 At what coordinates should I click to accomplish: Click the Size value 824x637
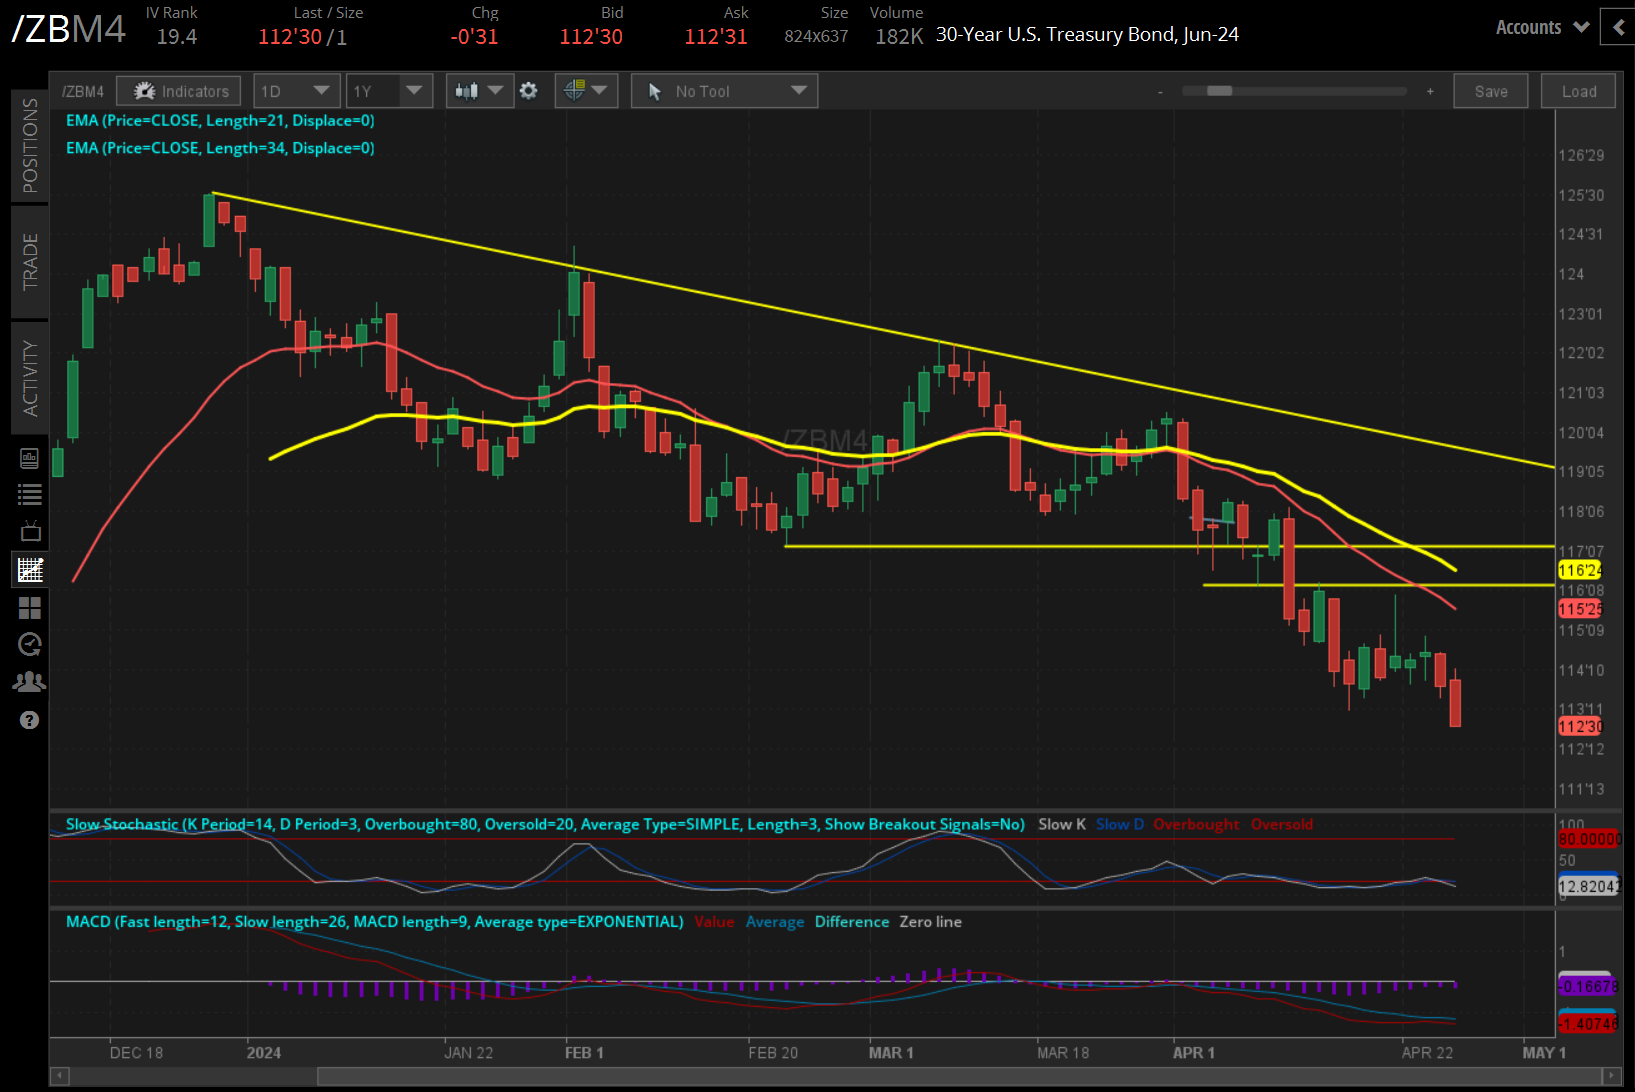click(816, 37)
